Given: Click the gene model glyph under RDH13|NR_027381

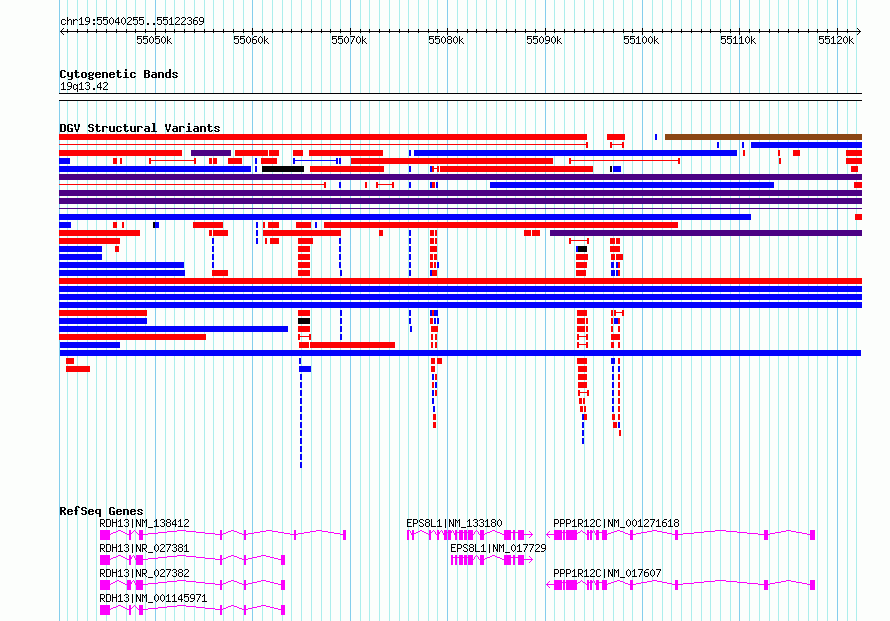Looking at the screenshot, I should tap(192, 560).
